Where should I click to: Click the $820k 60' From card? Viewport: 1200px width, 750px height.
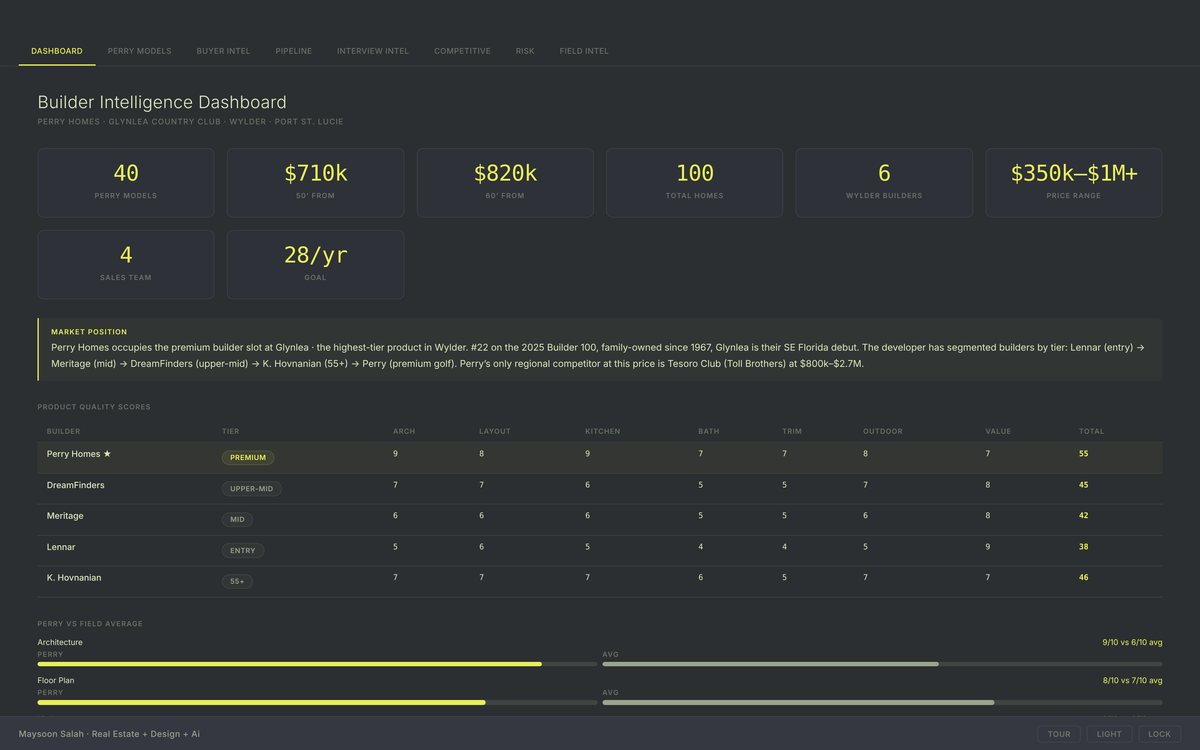point(505,183)
